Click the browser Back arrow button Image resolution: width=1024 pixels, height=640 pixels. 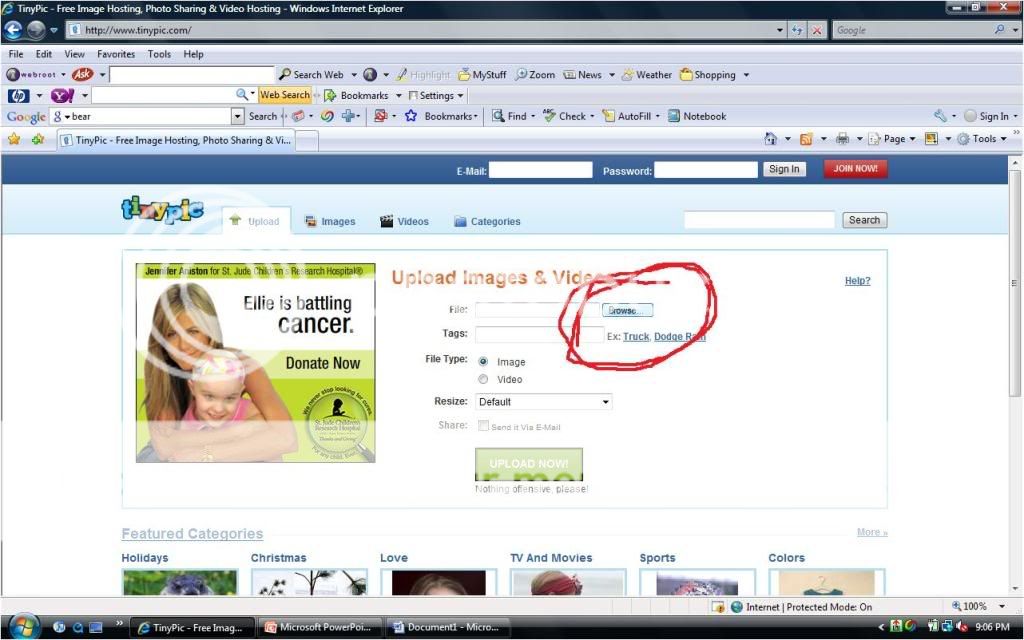(x=14, y=30)
